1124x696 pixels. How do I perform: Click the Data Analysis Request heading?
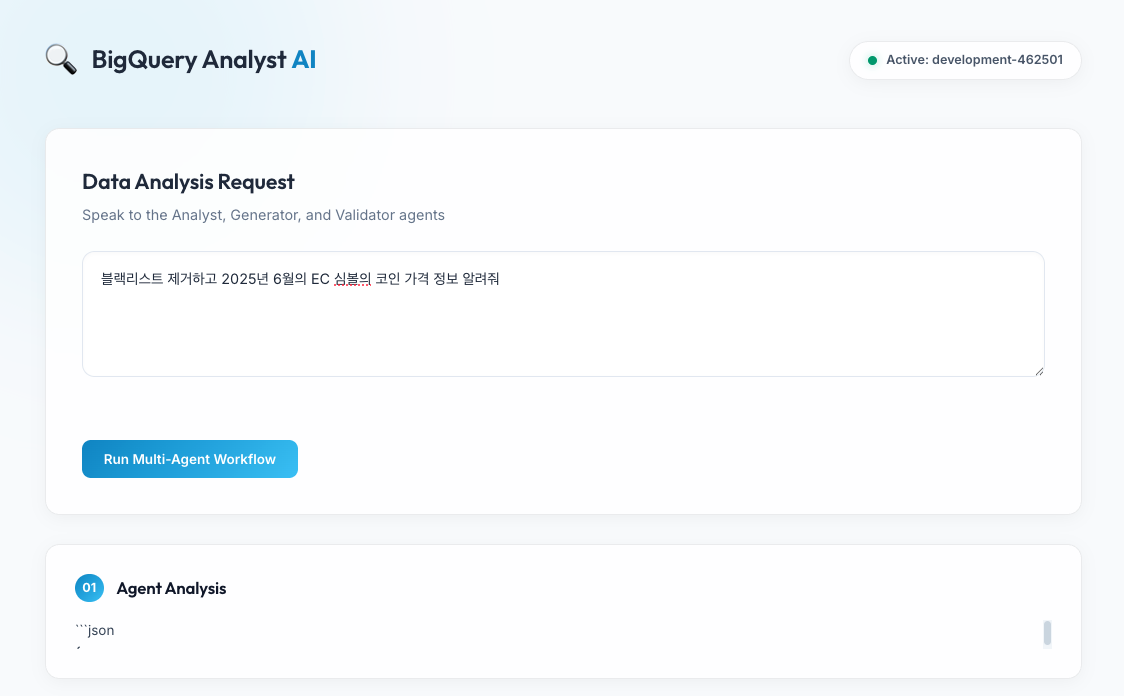pyautogui.click(x=188, y=181)
